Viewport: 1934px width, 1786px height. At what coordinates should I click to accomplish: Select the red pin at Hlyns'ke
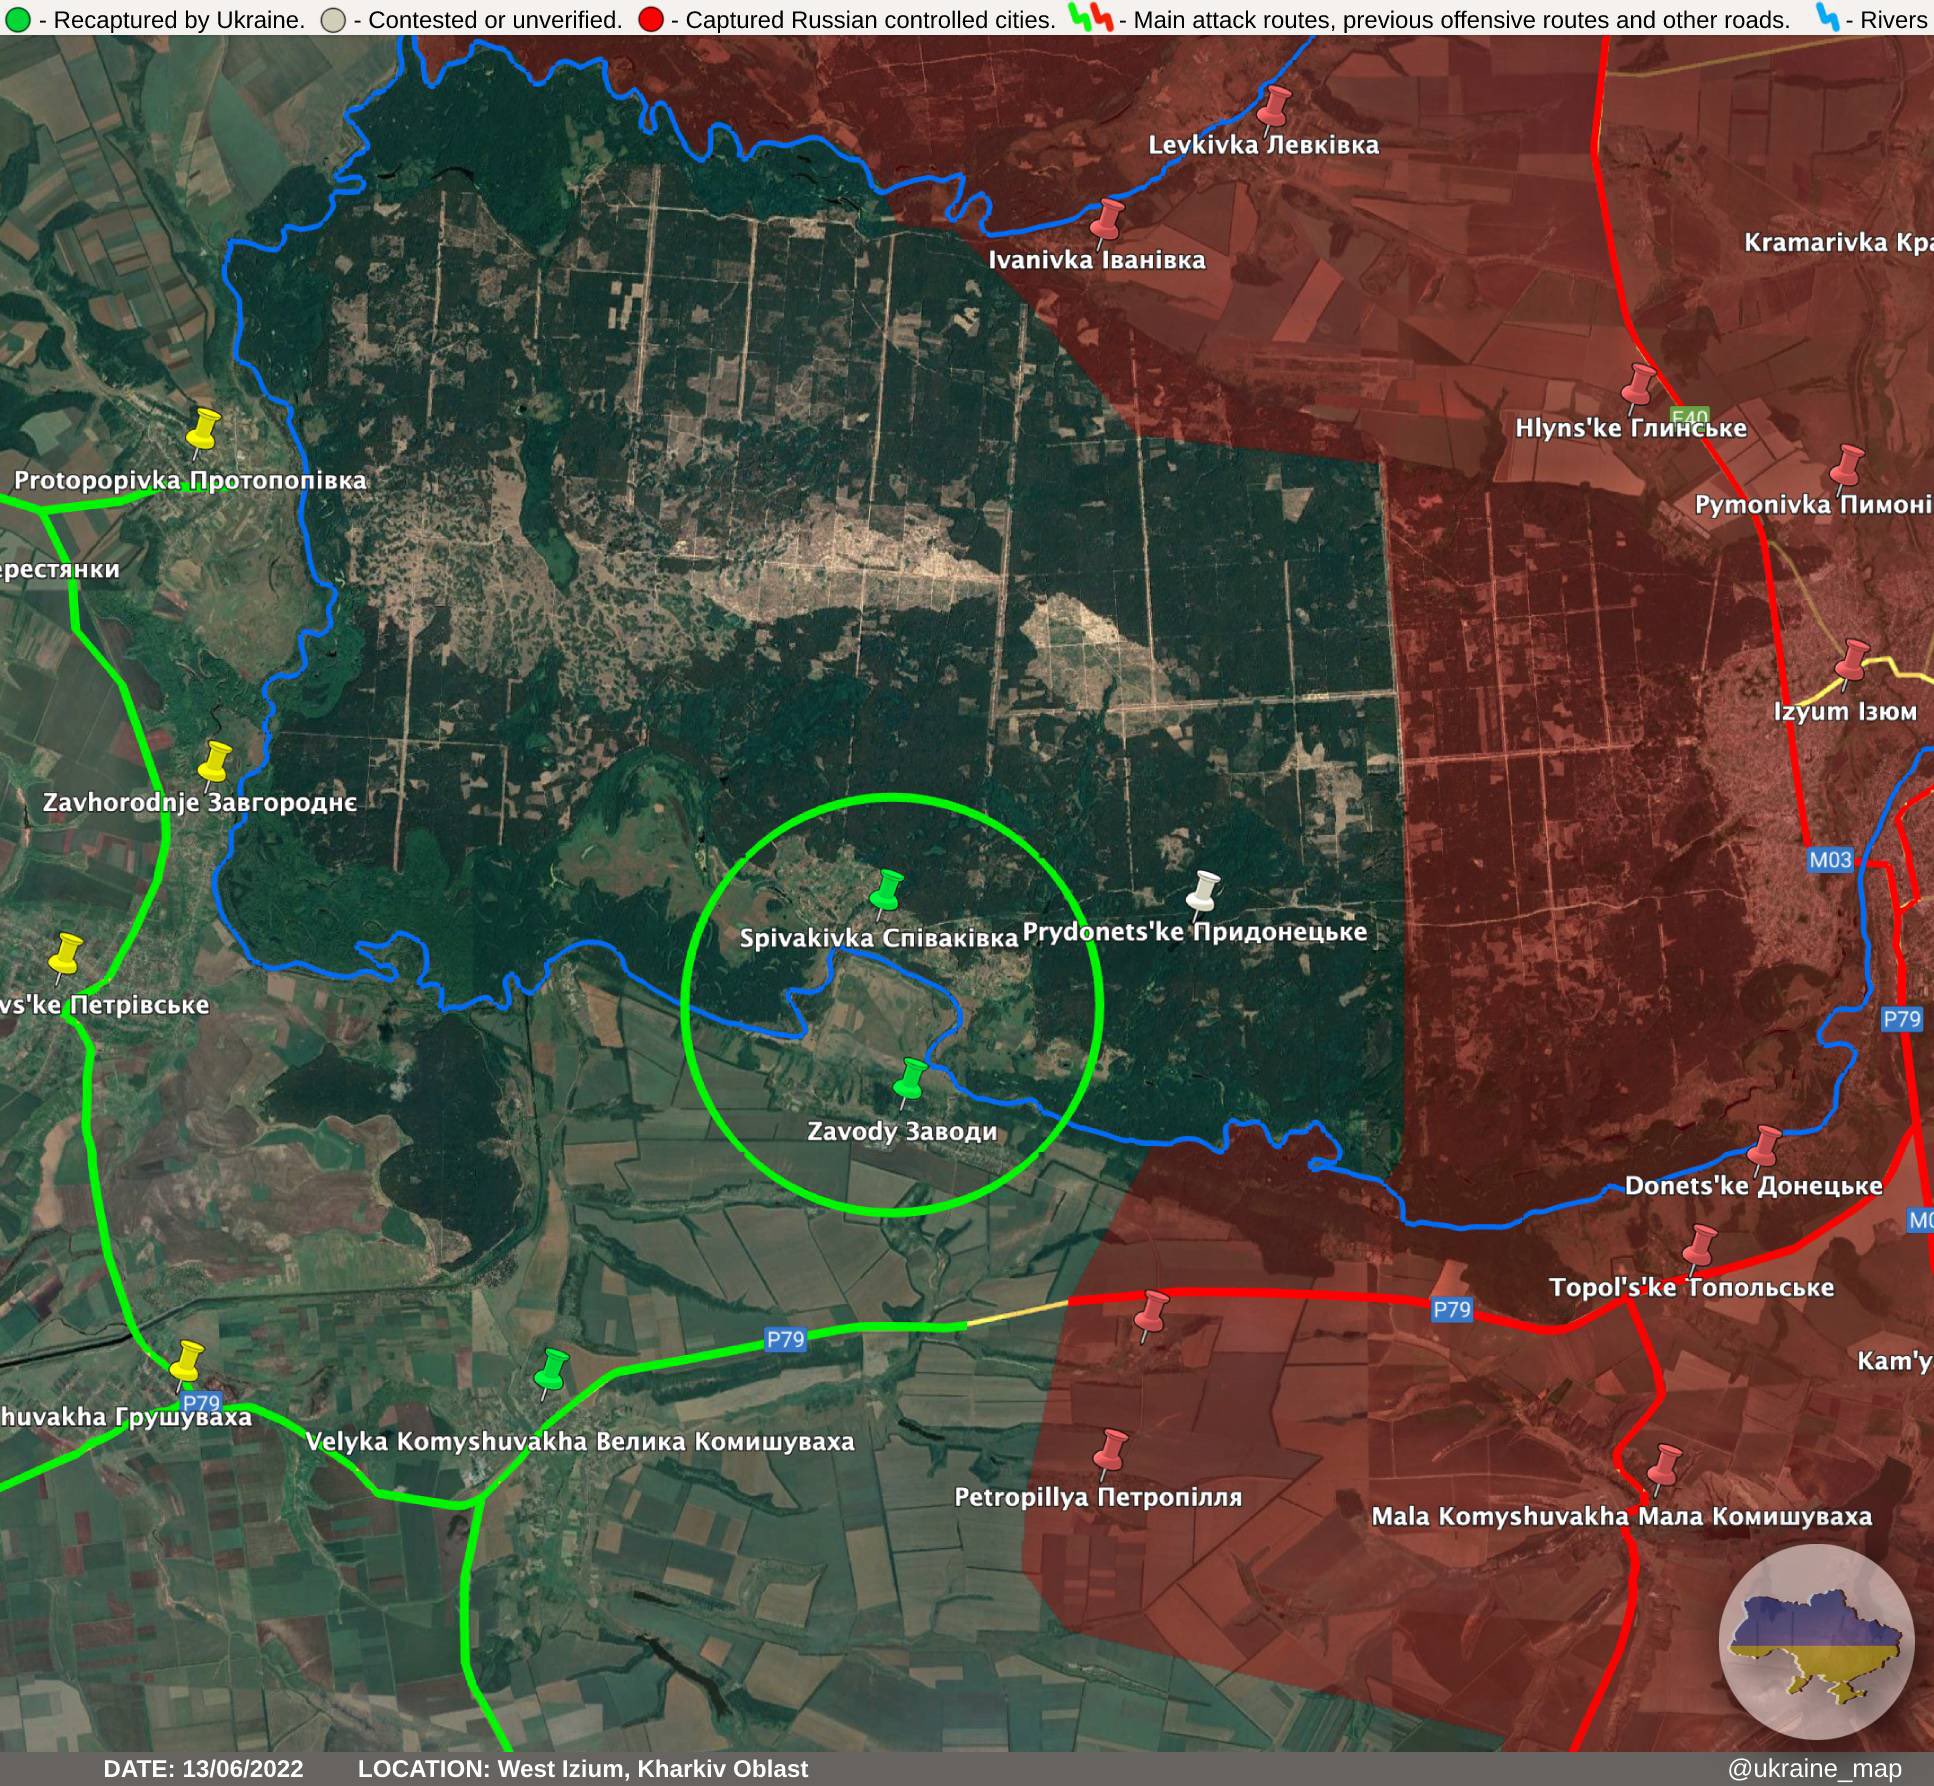click(1639, 383)
